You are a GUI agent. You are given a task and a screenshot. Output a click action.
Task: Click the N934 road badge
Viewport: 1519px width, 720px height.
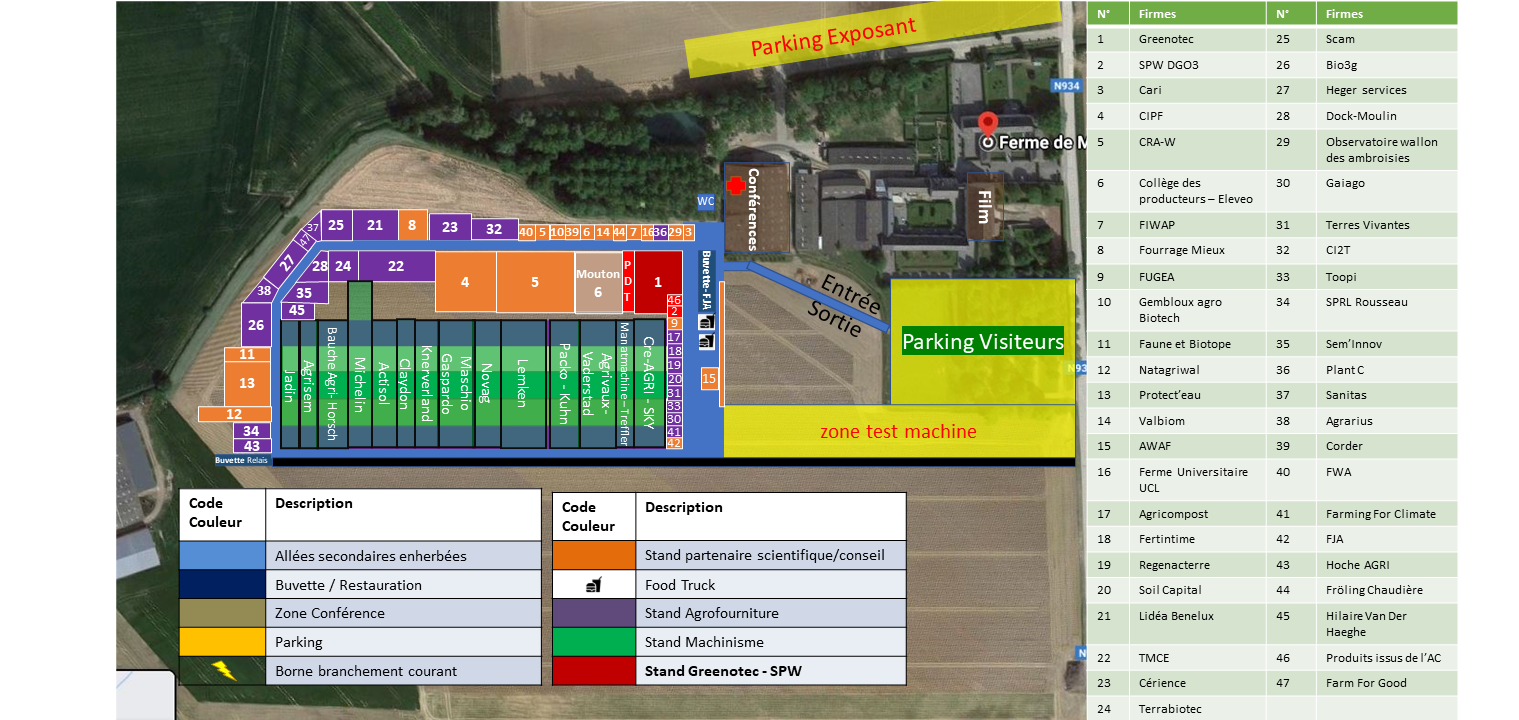pyautogui.click(x=1067, y=86)
